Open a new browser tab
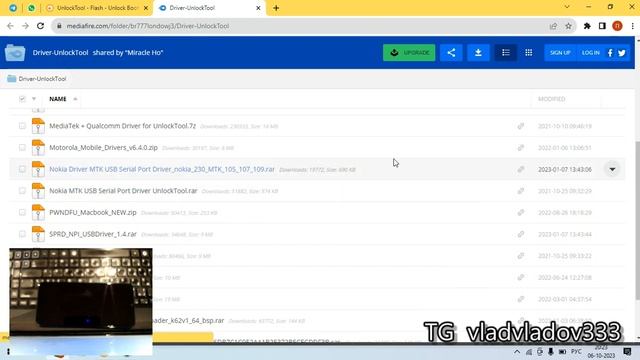The image size is (640, 360). pyautogui.click(x=276, y=8)
